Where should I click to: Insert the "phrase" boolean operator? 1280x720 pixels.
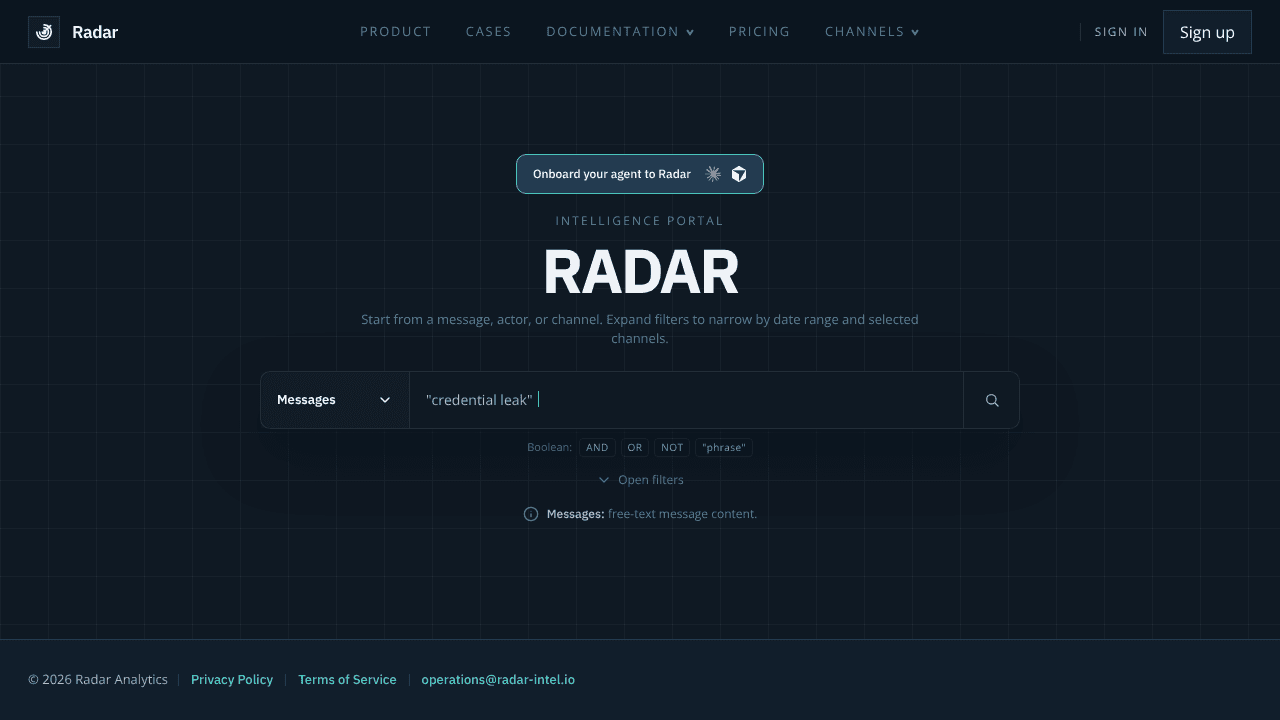pyautogui.click(x=724, y=448)
